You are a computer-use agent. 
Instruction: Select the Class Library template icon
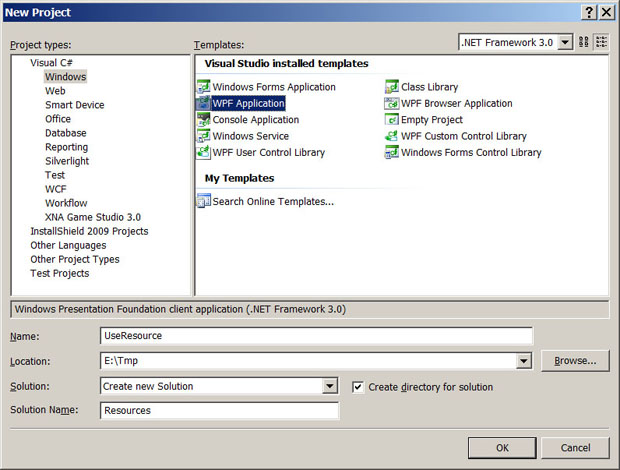tap(391, 87)
